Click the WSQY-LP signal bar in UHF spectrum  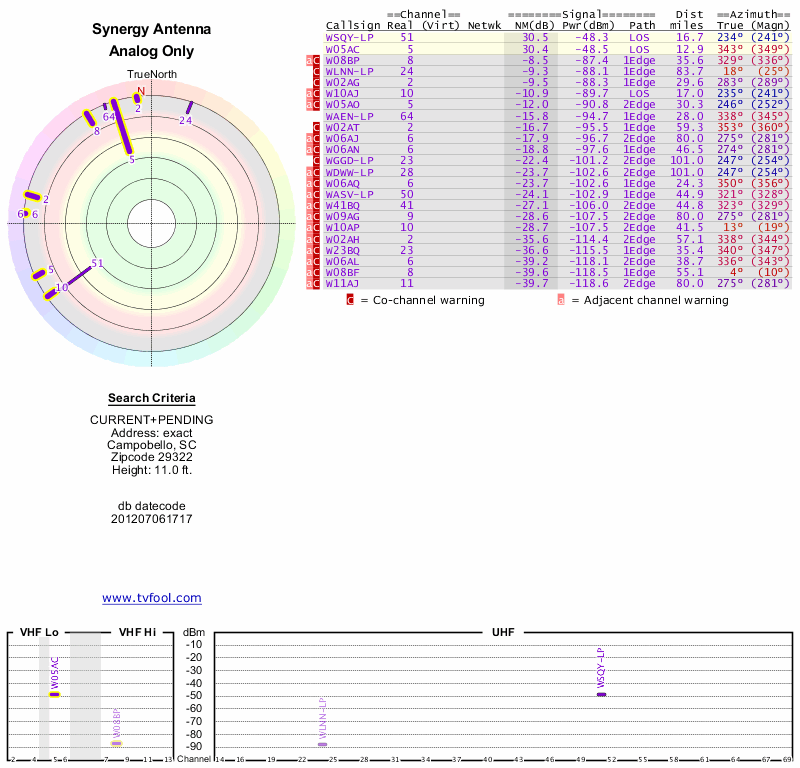[601, 693]
